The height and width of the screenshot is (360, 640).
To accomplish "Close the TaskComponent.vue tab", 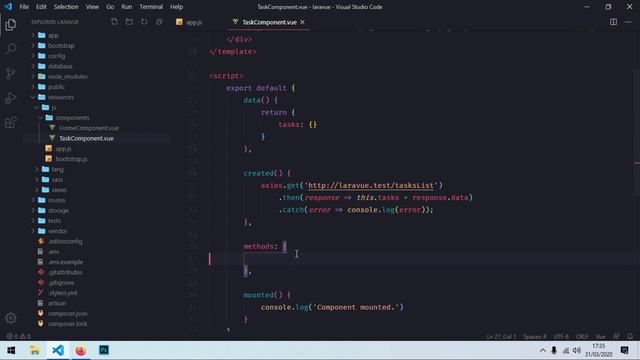I will [x=302, y=22].
